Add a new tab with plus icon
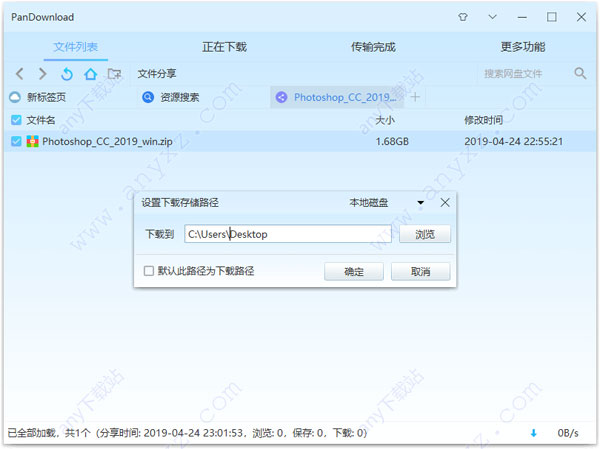This screenshot has width=600, height=449. point(415,97)
